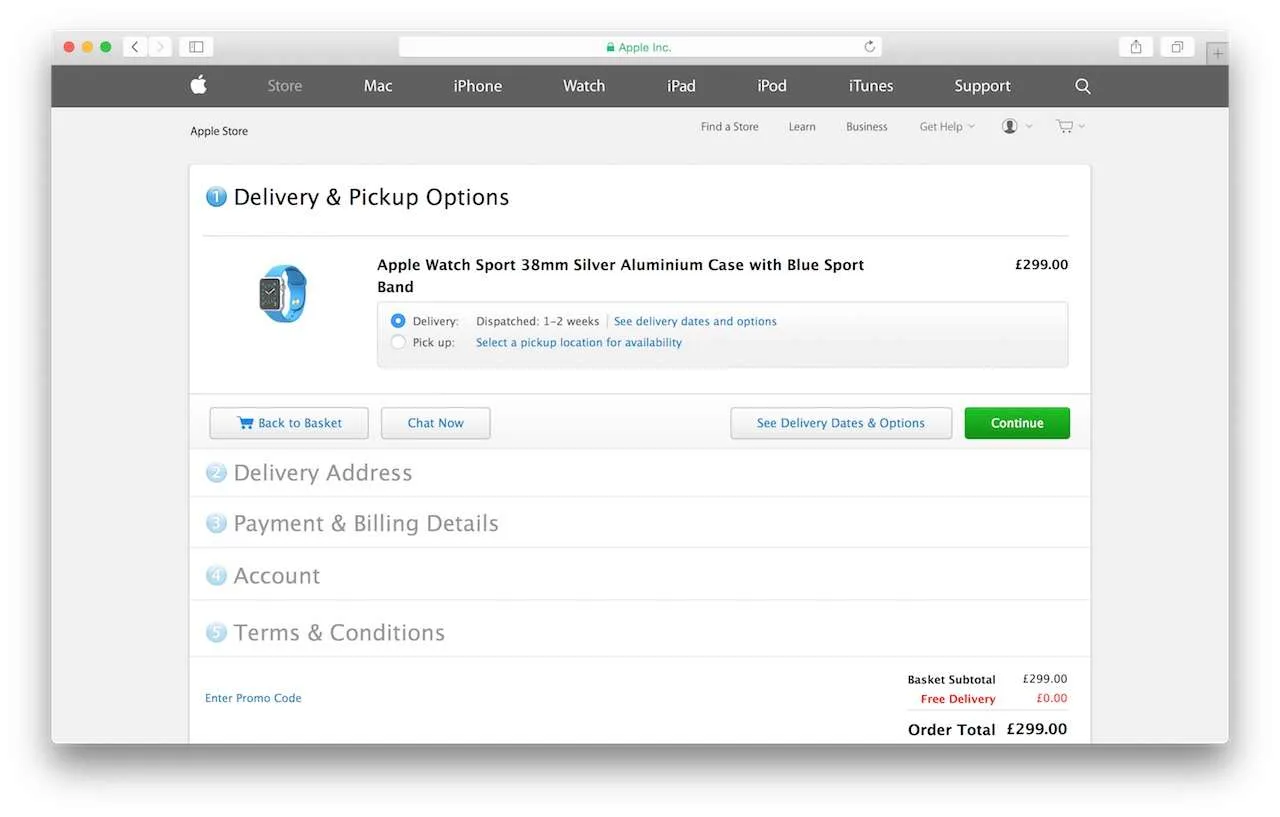The image size is (1280, 817).
Task: Open the Store tab in navigation
Action: [284, 86]
